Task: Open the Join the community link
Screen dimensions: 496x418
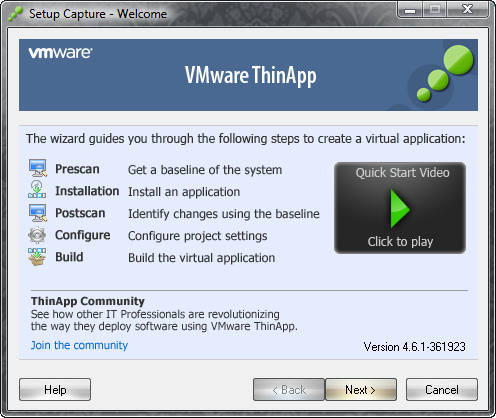Action: 79,345
